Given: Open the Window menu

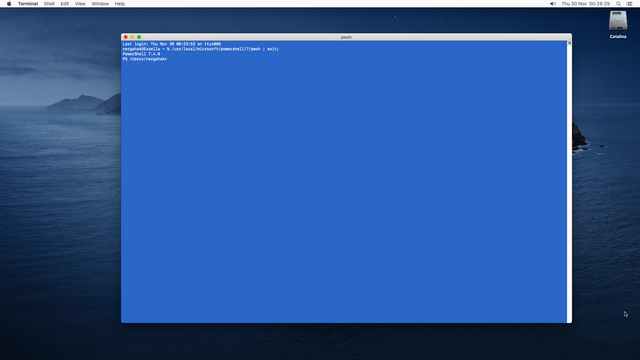Looking at the screenshot, I should [x=100, y=4].
